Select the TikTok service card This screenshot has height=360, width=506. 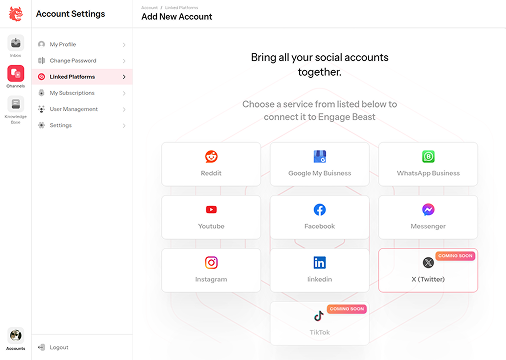point(320,323)
